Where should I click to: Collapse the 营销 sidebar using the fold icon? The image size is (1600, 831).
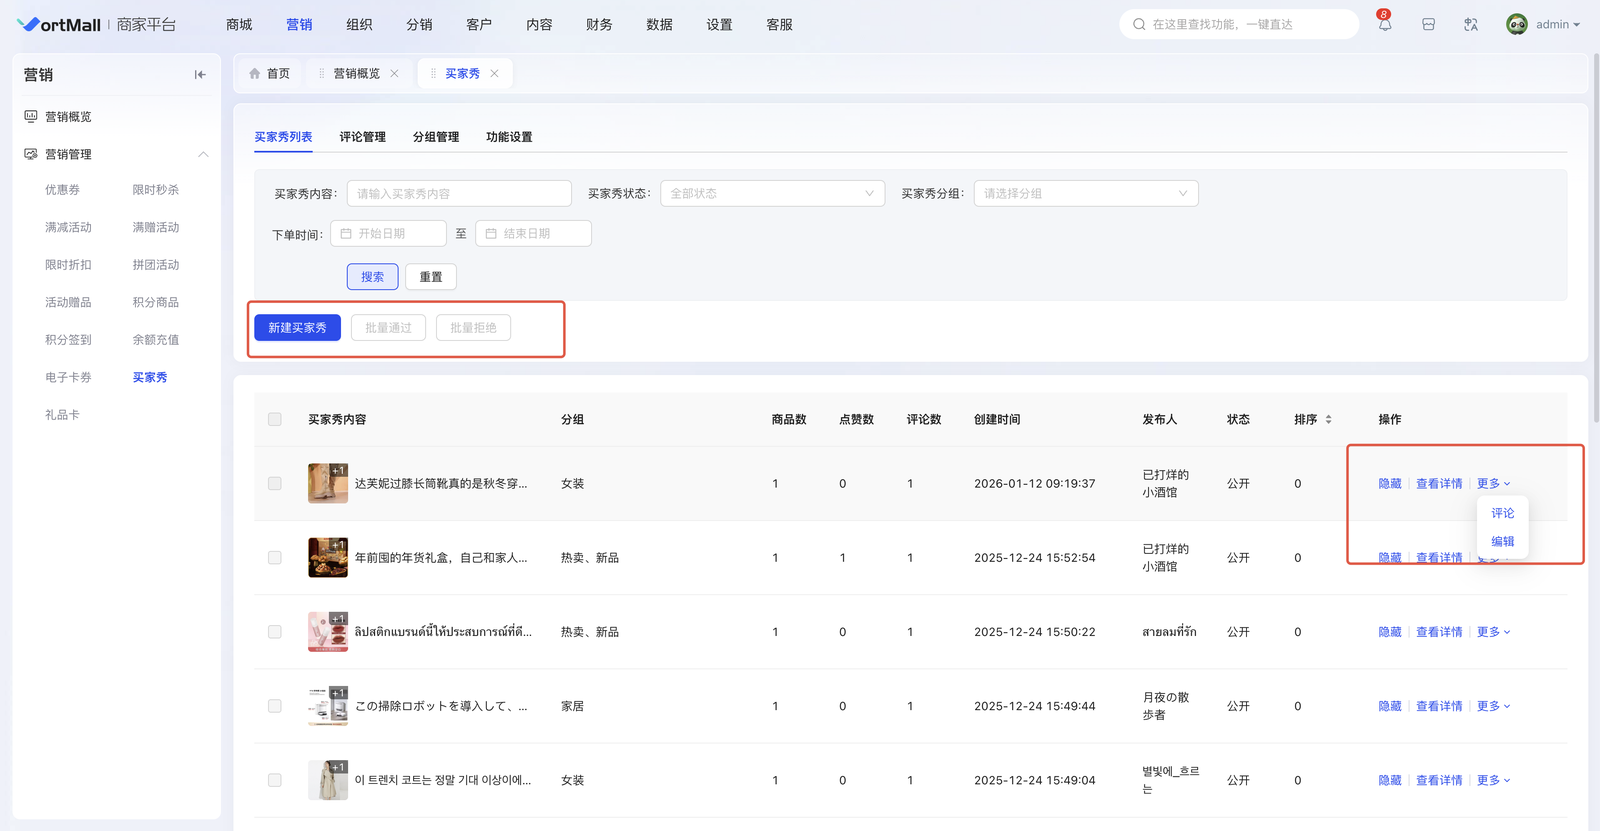(200, 75)
